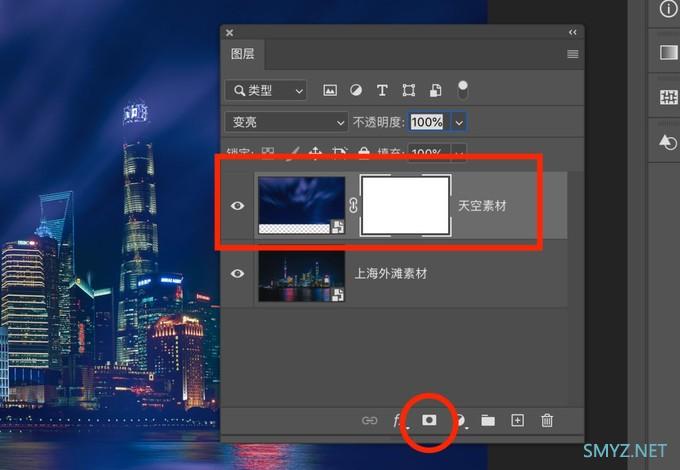Viewport: 680px width, 470px height.
Task: Click the link layers chain icon
Action: click(369, 421)
